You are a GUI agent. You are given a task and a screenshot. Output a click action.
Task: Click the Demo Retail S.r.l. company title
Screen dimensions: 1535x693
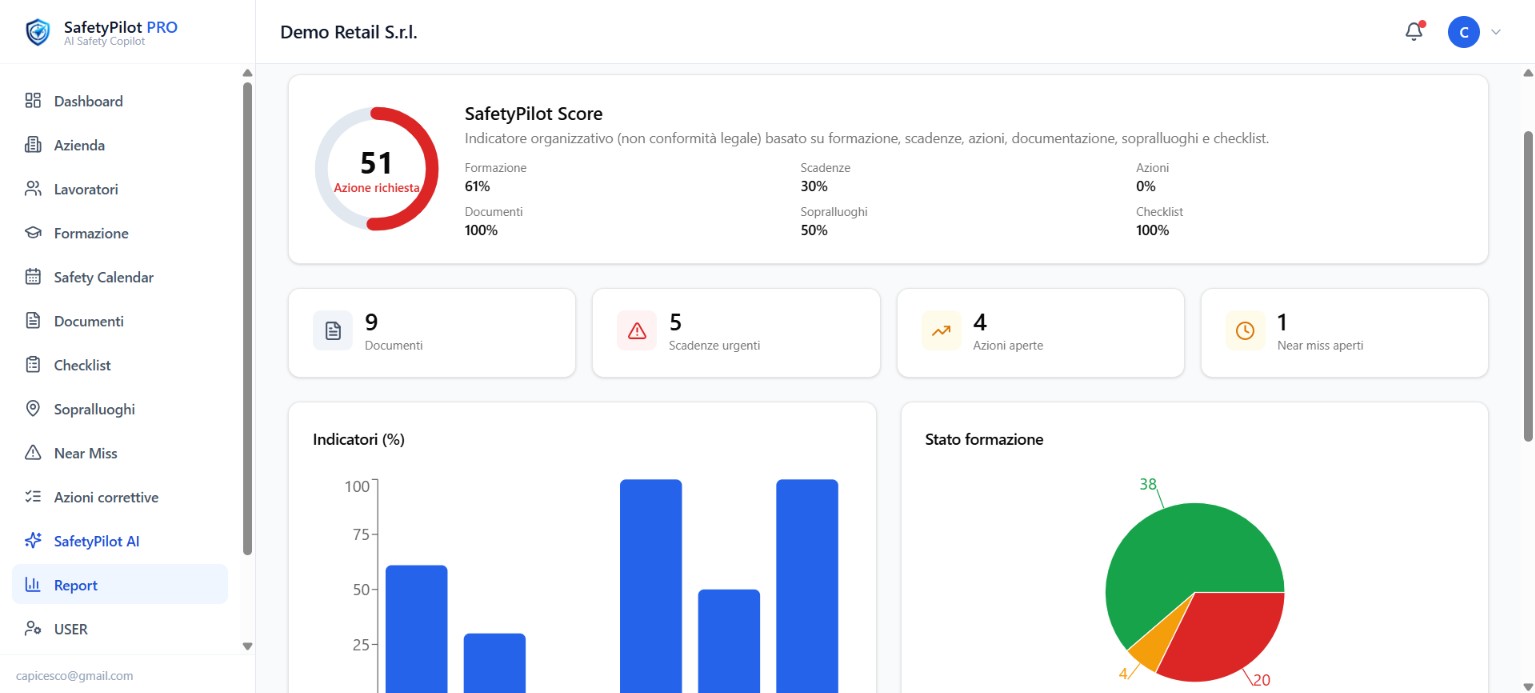[x=348, y=32]
